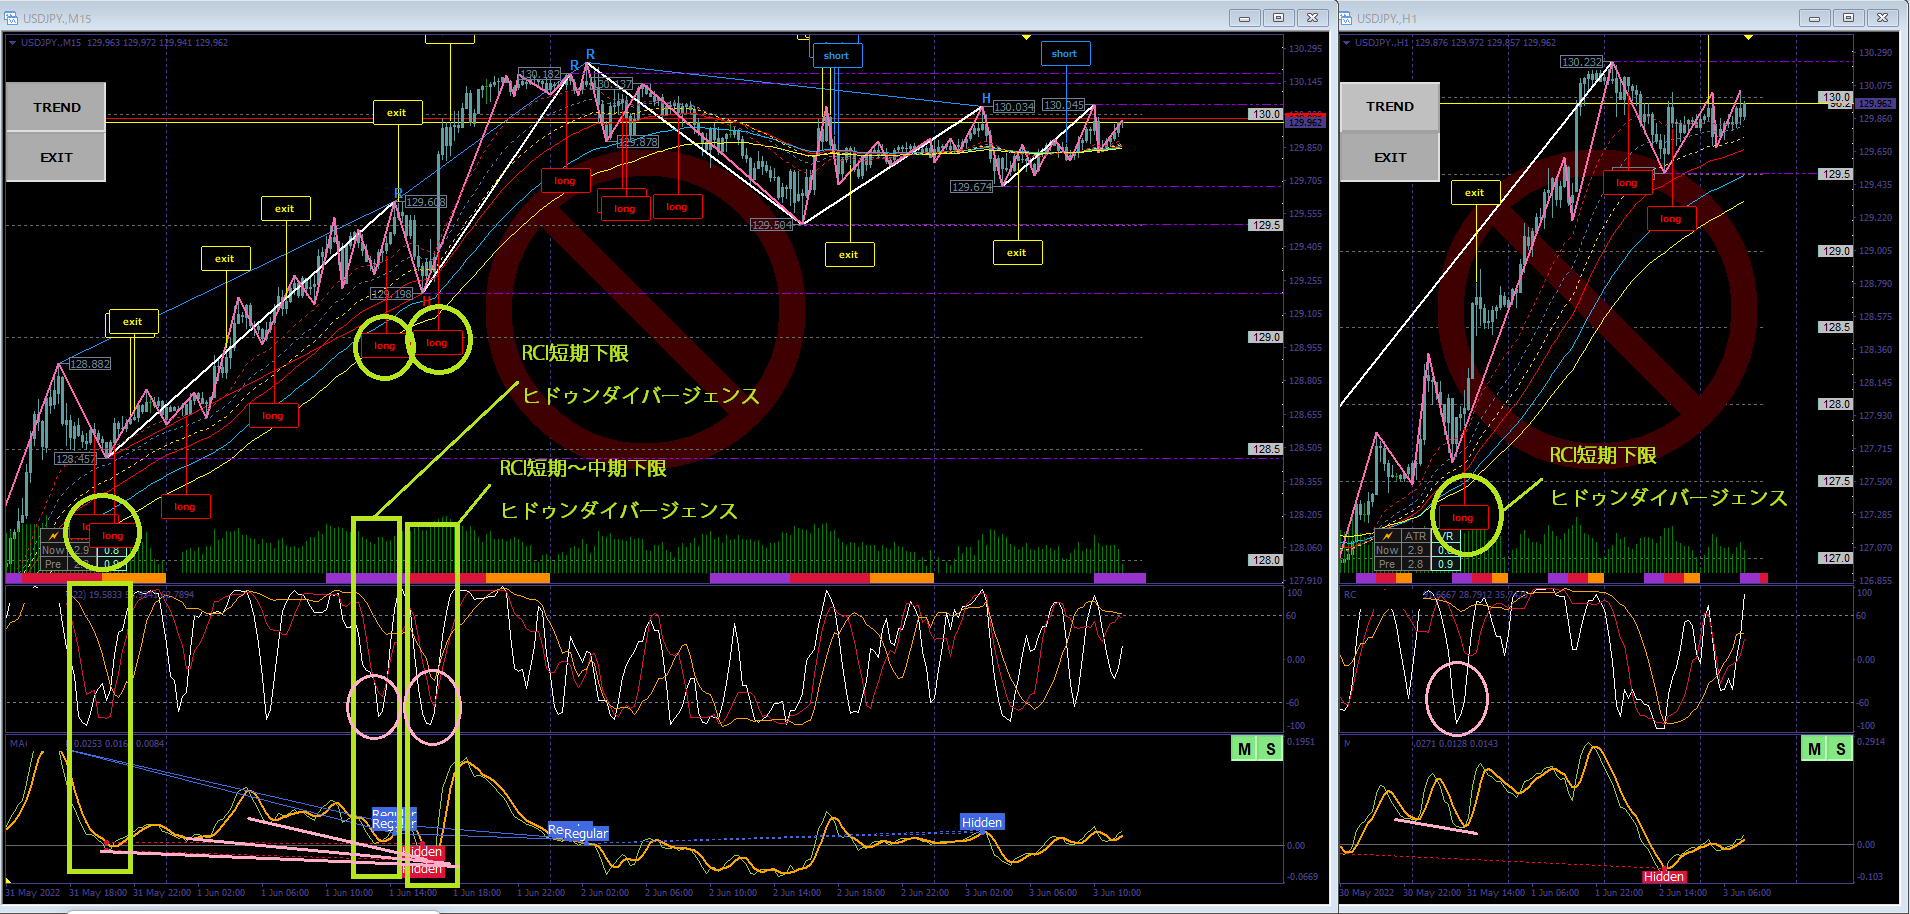
Task: Click the 130.290 axis value in H1
Action: click(x=1875, y=52)
